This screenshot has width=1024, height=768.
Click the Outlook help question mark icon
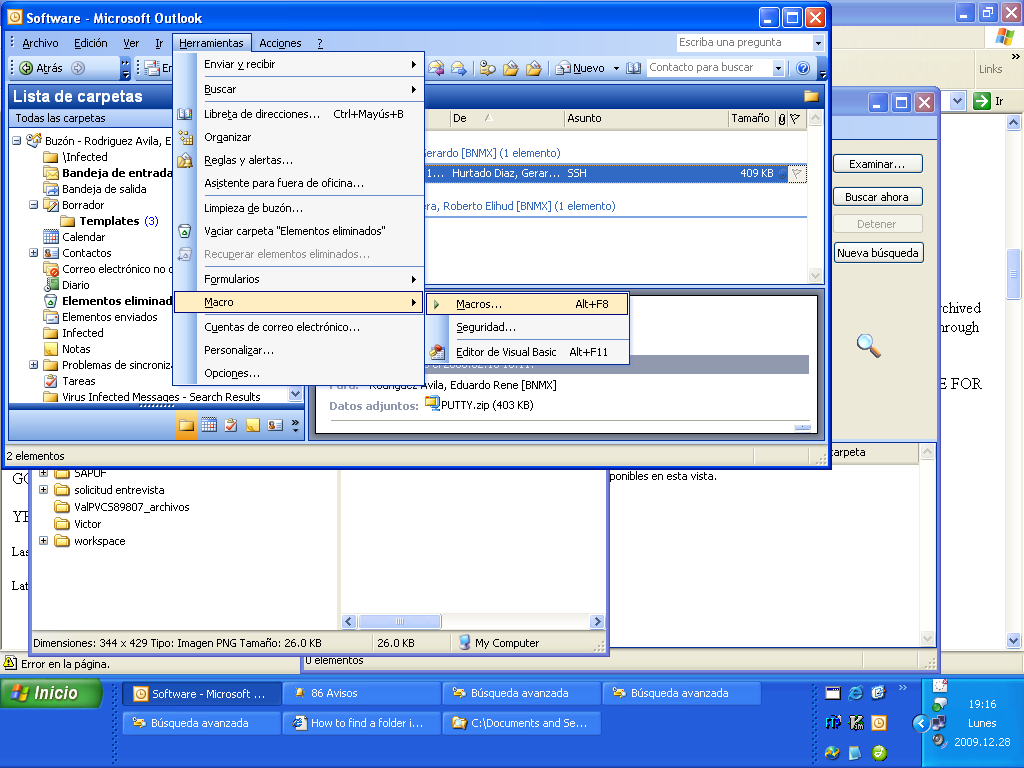802,68
